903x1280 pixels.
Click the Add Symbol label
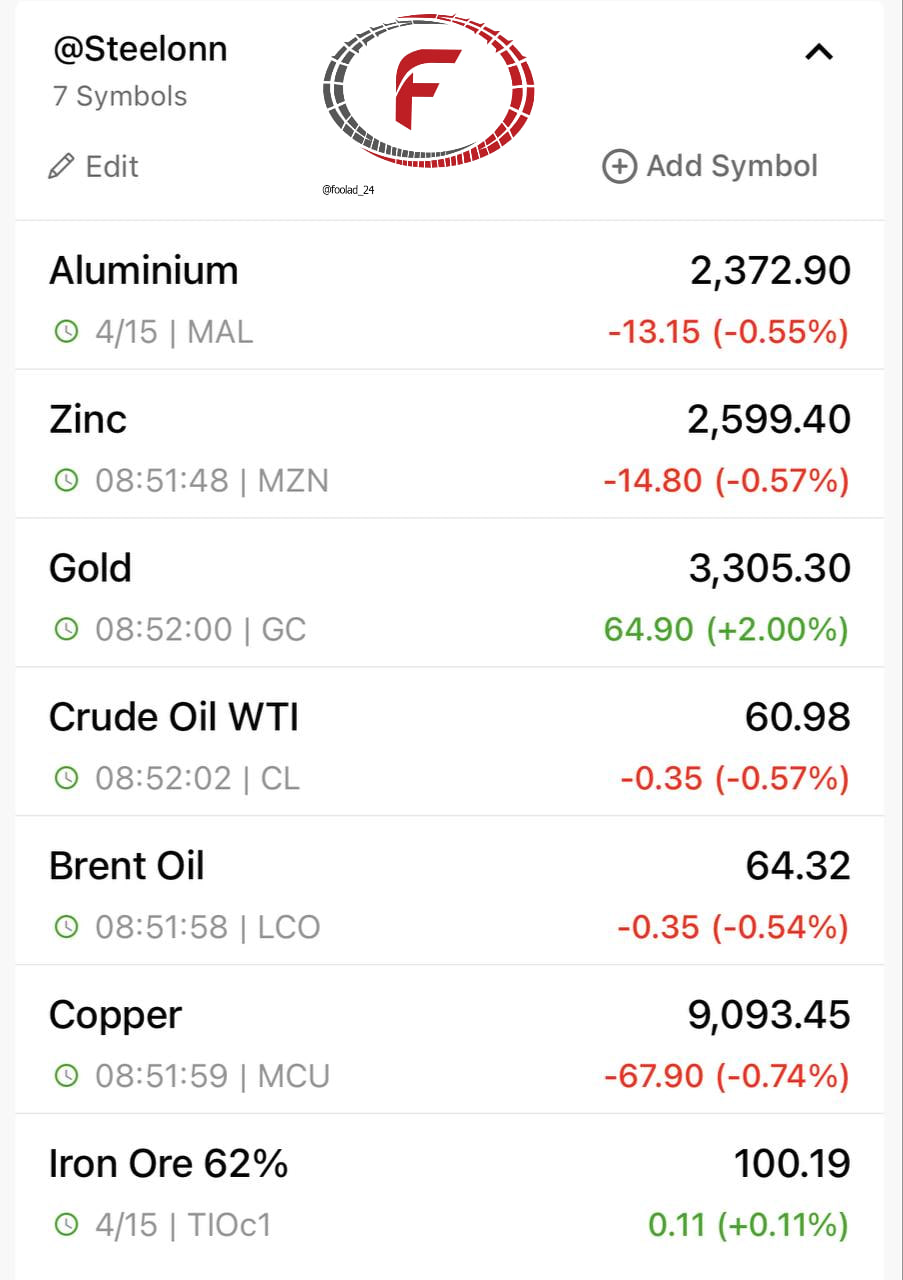coord(732,166)
